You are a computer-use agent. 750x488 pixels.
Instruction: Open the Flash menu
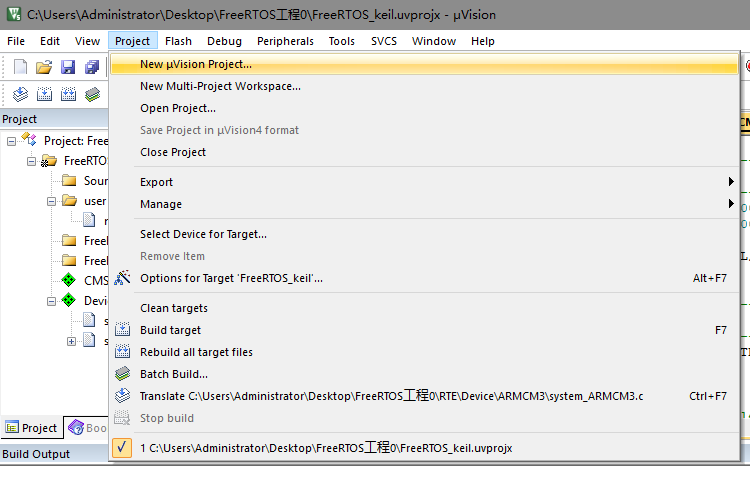point(178,41)
